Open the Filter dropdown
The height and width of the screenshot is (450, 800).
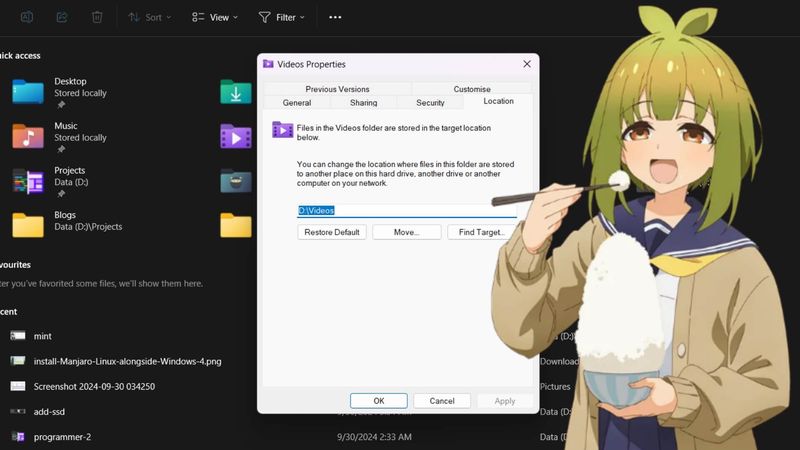click(x=282, y=17)
